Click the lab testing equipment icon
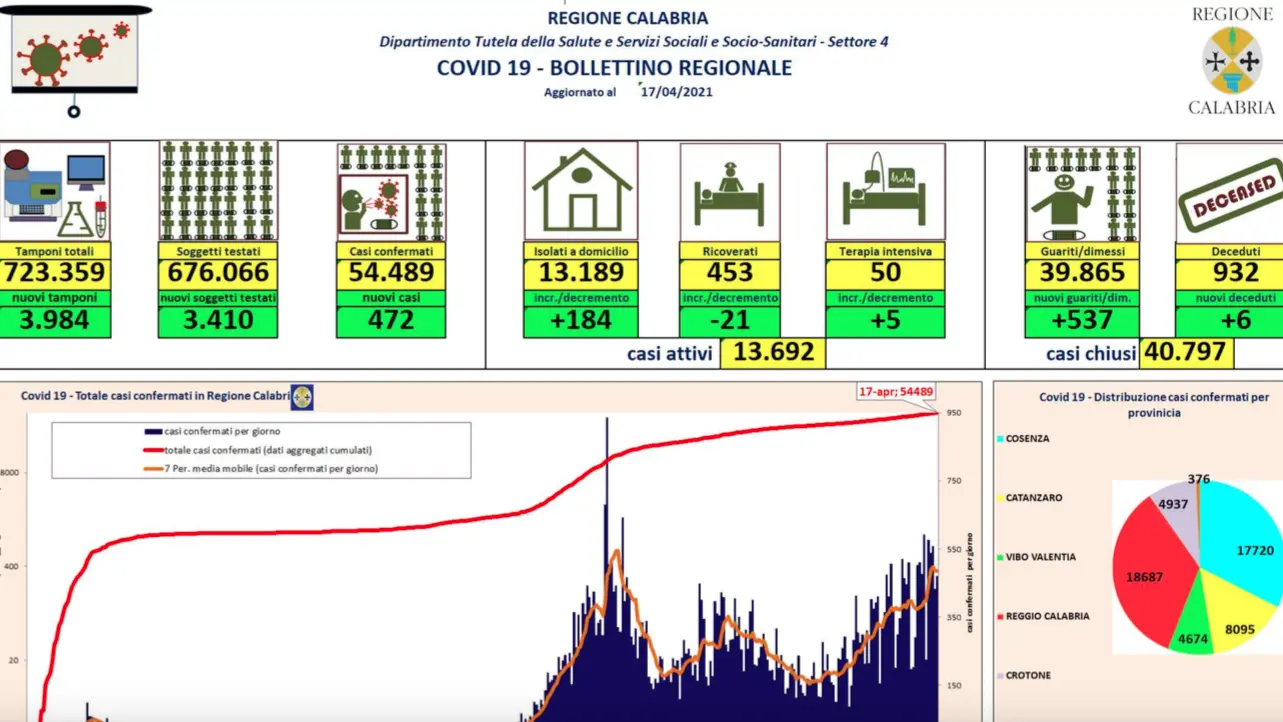The height and width of the screenshot is (722, 1283). tap(54, 191)
